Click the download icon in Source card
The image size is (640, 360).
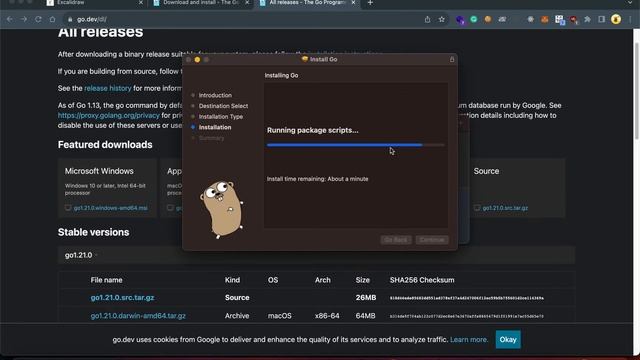[477, 208]
